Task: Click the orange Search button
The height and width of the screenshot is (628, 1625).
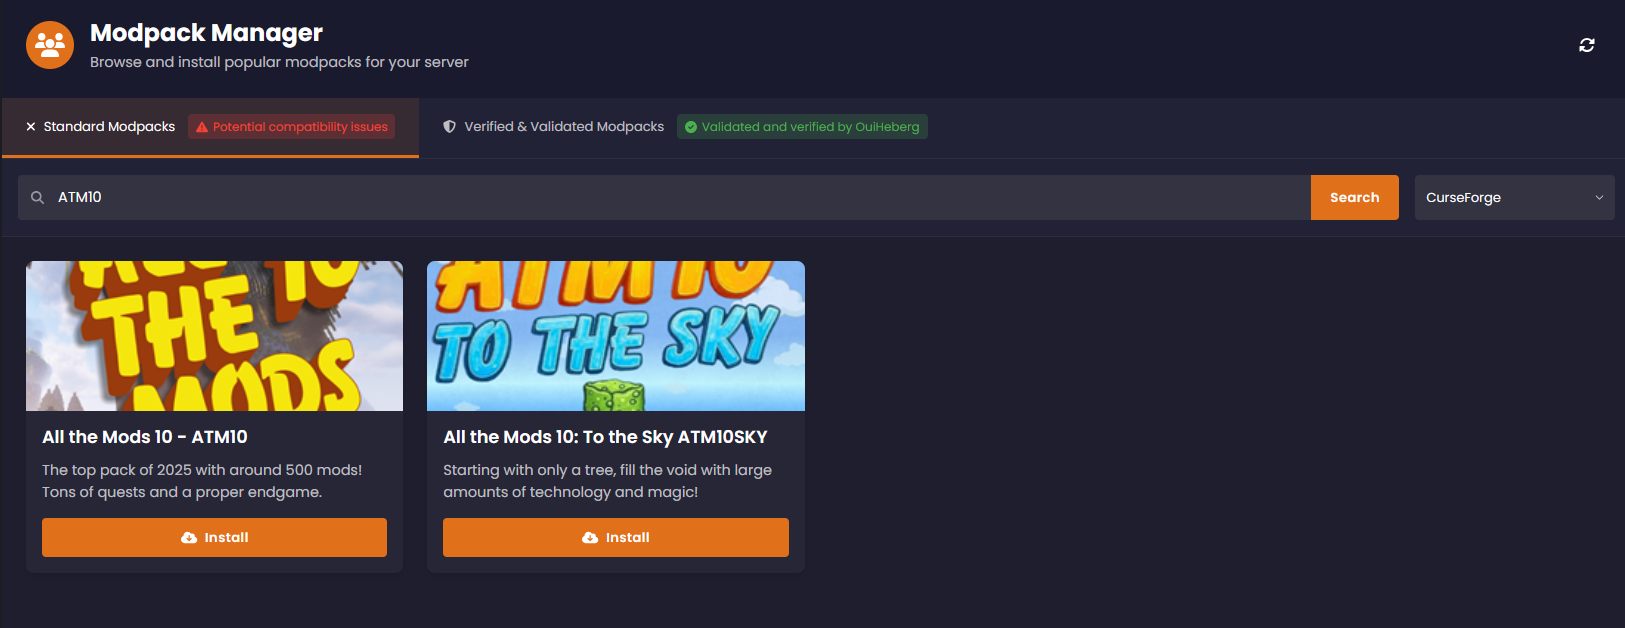Action: [1355, 198]
